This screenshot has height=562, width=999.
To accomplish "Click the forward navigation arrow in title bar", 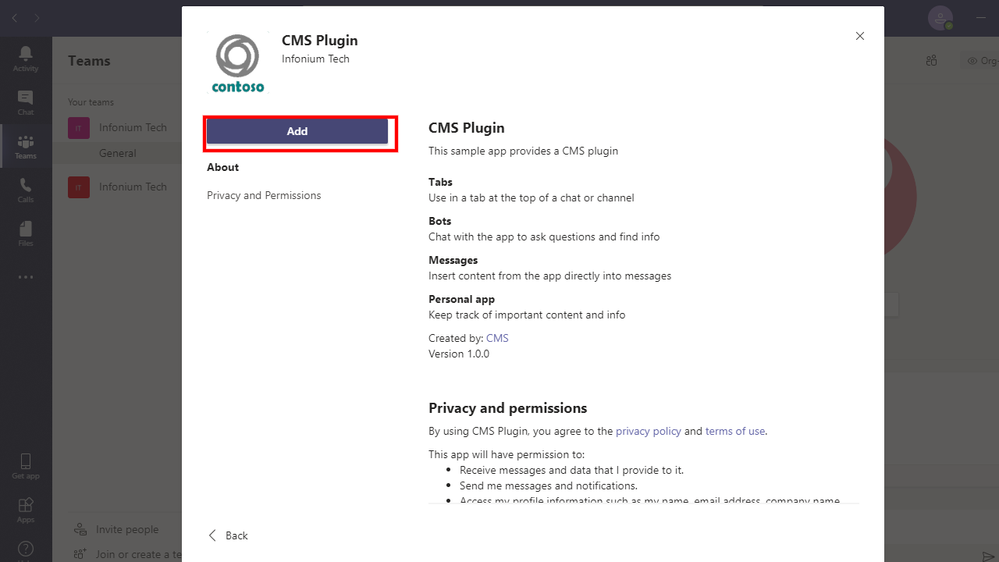I will point(37,18).
